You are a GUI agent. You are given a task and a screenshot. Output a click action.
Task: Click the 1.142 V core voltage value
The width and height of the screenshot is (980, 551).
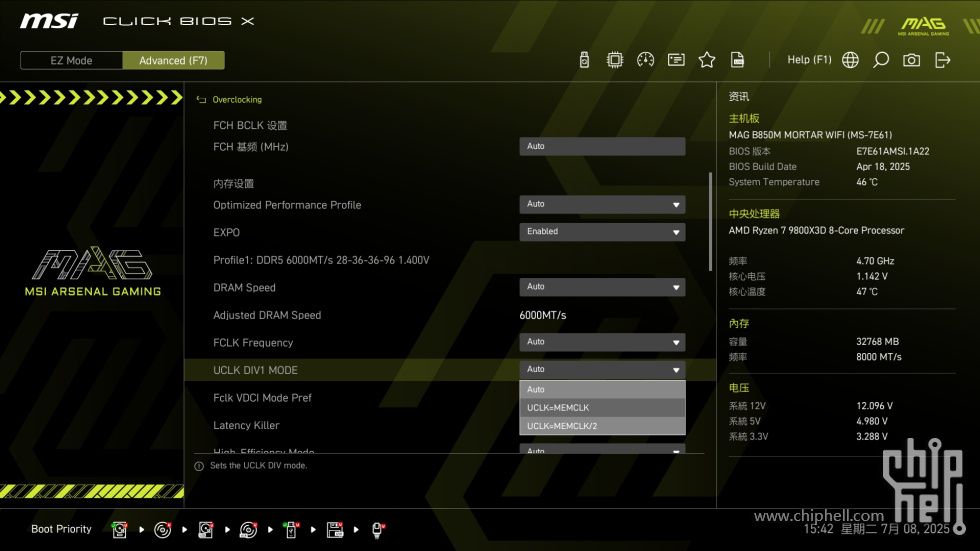pyautogui.click(x=871, y=276)
